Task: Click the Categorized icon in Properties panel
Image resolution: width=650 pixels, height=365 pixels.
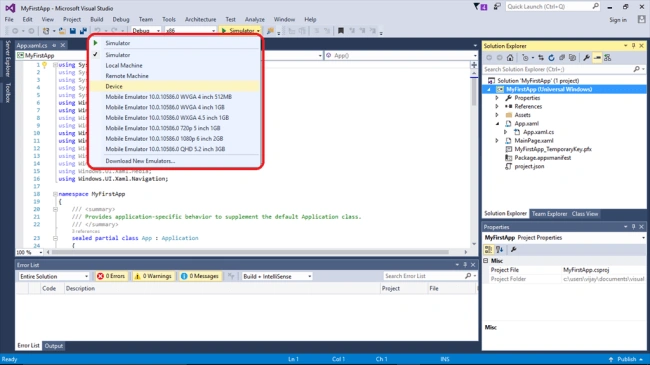Action: coord(488,249)
